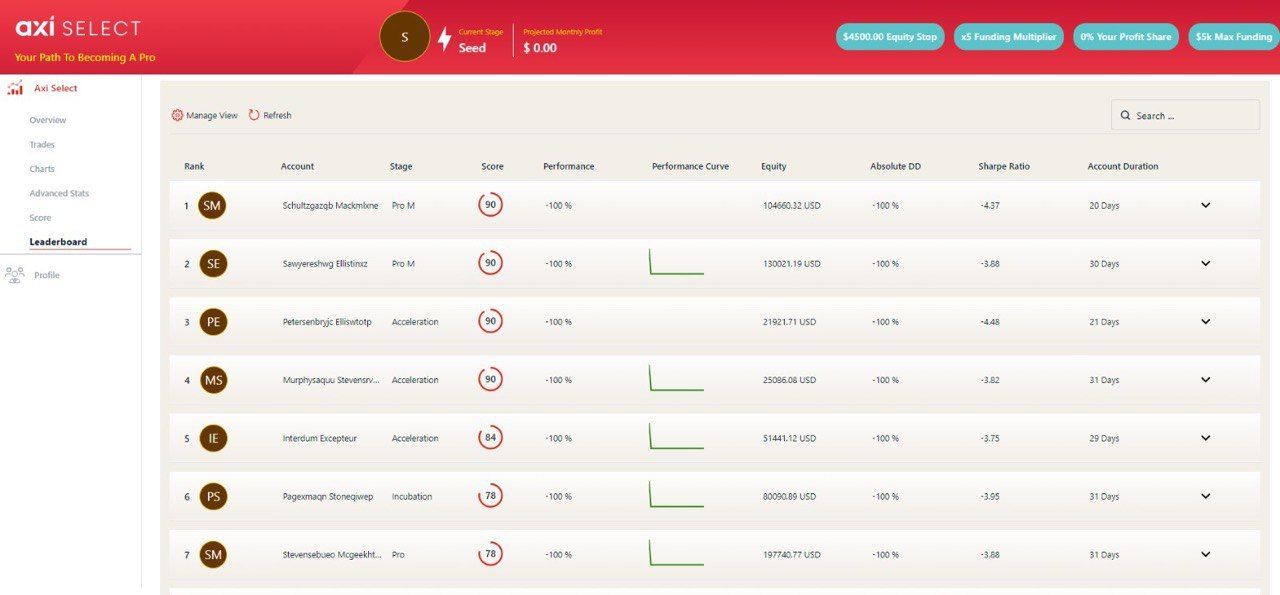The image size is (1280, 595).
Task: Click the x5 Funding Multiplier button
Action: 1008,36
